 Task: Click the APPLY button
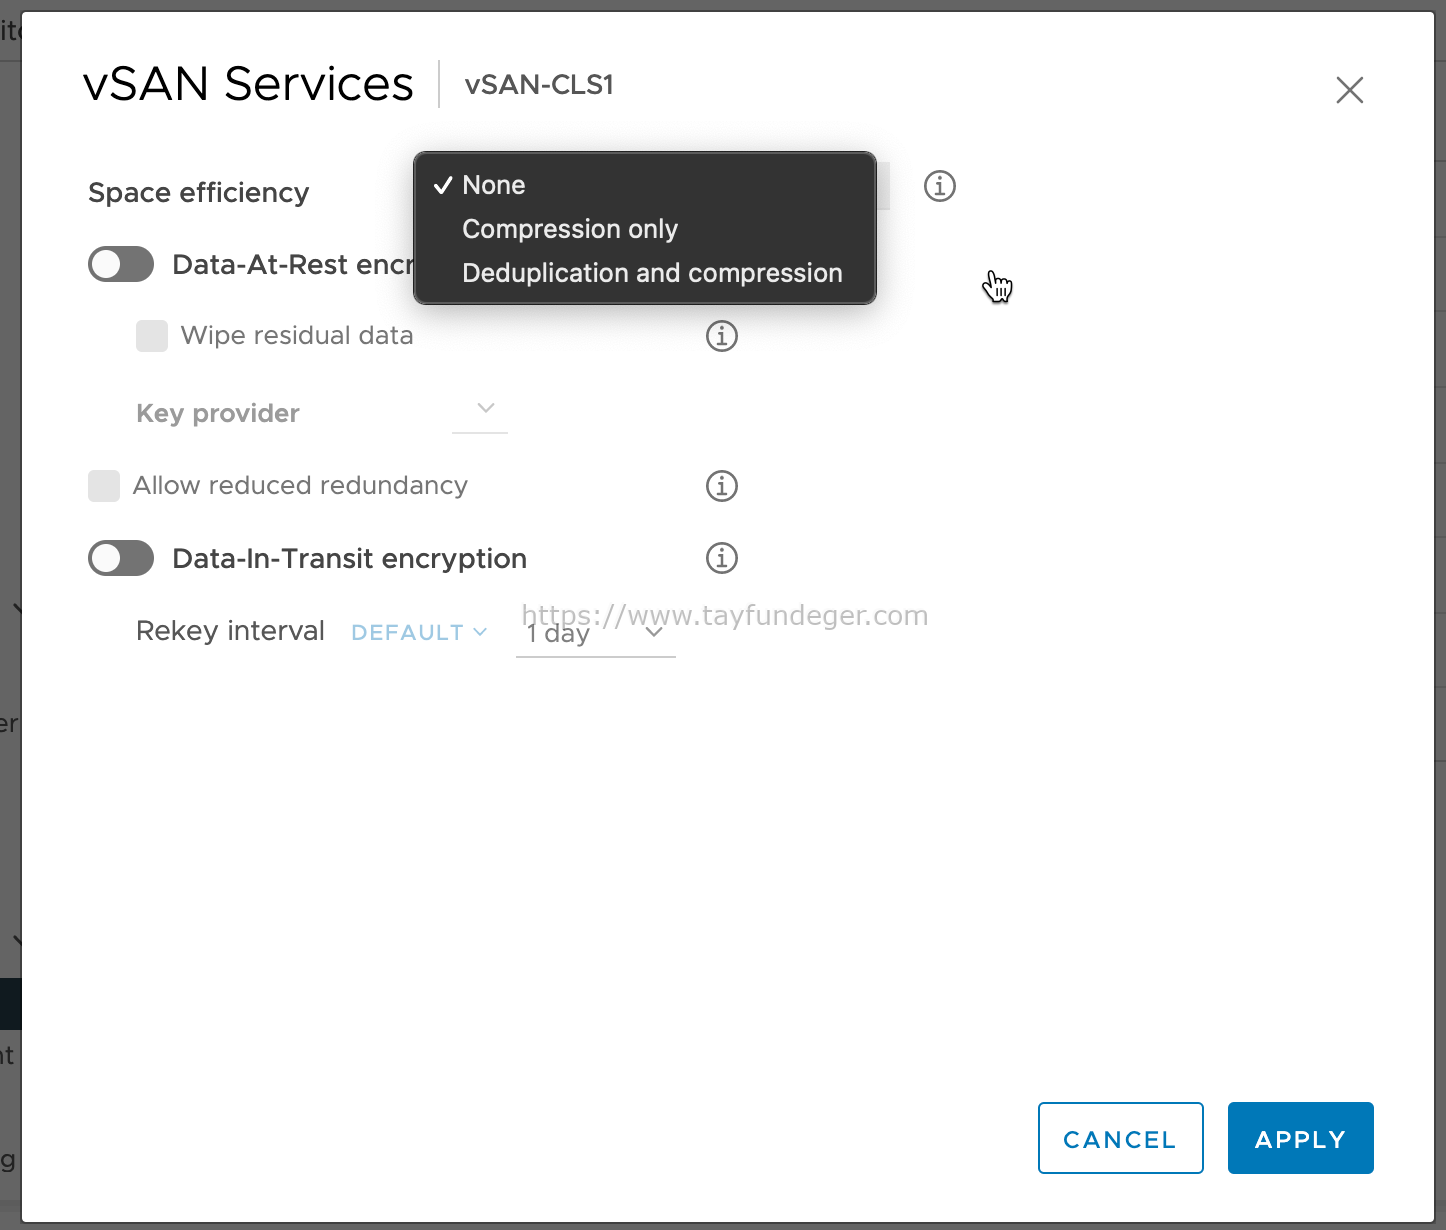pyautogui.click(x=1301, y=1138)
